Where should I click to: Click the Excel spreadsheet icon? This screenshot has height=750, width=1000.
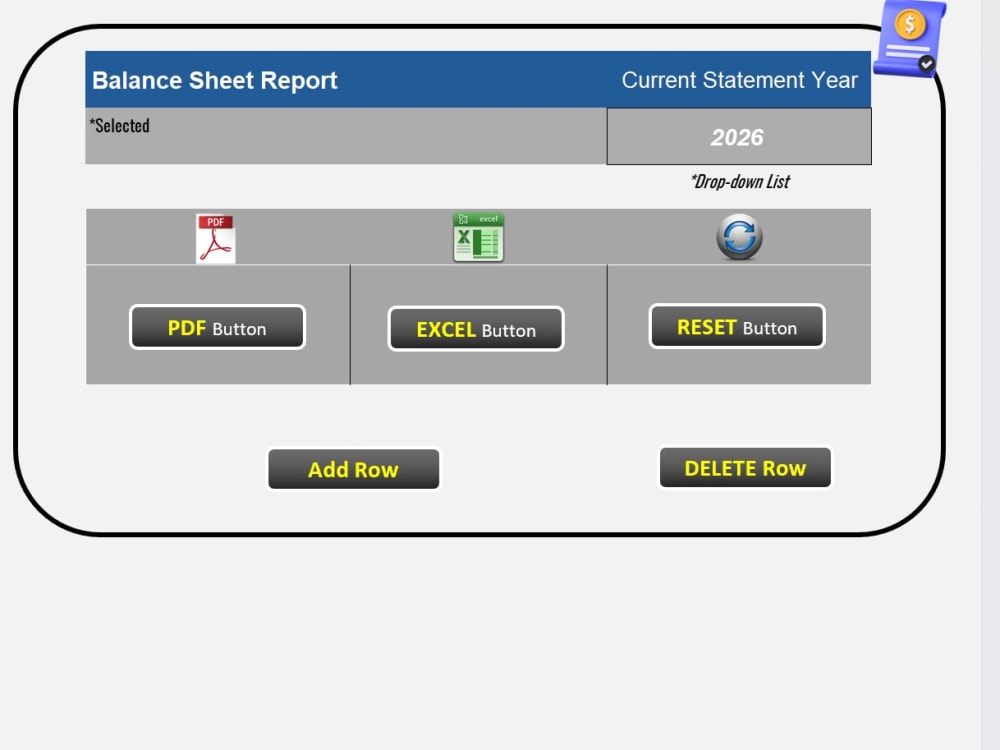pos(478,237)
